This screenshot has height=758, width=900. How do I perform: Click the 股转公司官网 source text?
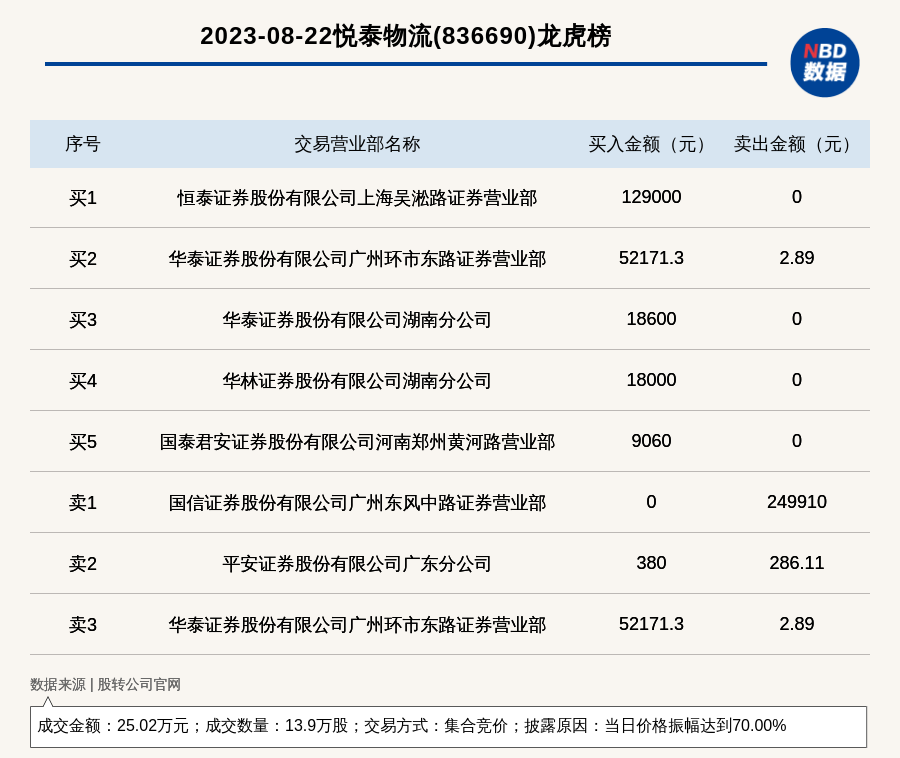coord(139,684)
